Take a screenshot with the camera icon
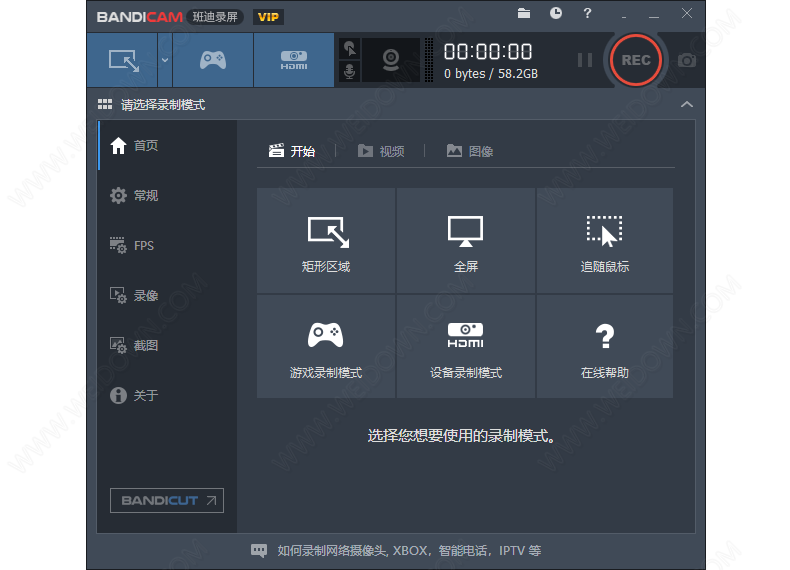Screen dimensions: 790x570 pos(686,60)
